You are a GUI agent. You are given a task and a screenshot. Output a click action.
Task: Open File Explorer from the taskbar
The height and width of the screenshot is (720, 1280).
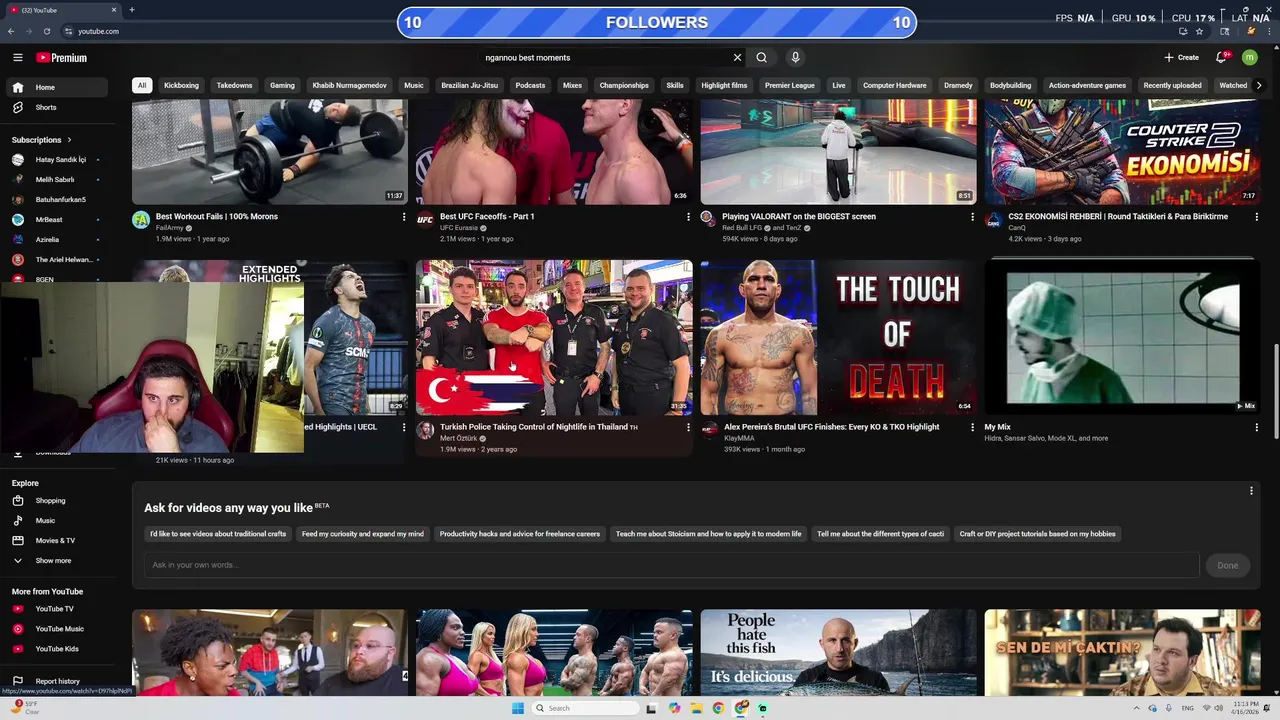[697, 708]
